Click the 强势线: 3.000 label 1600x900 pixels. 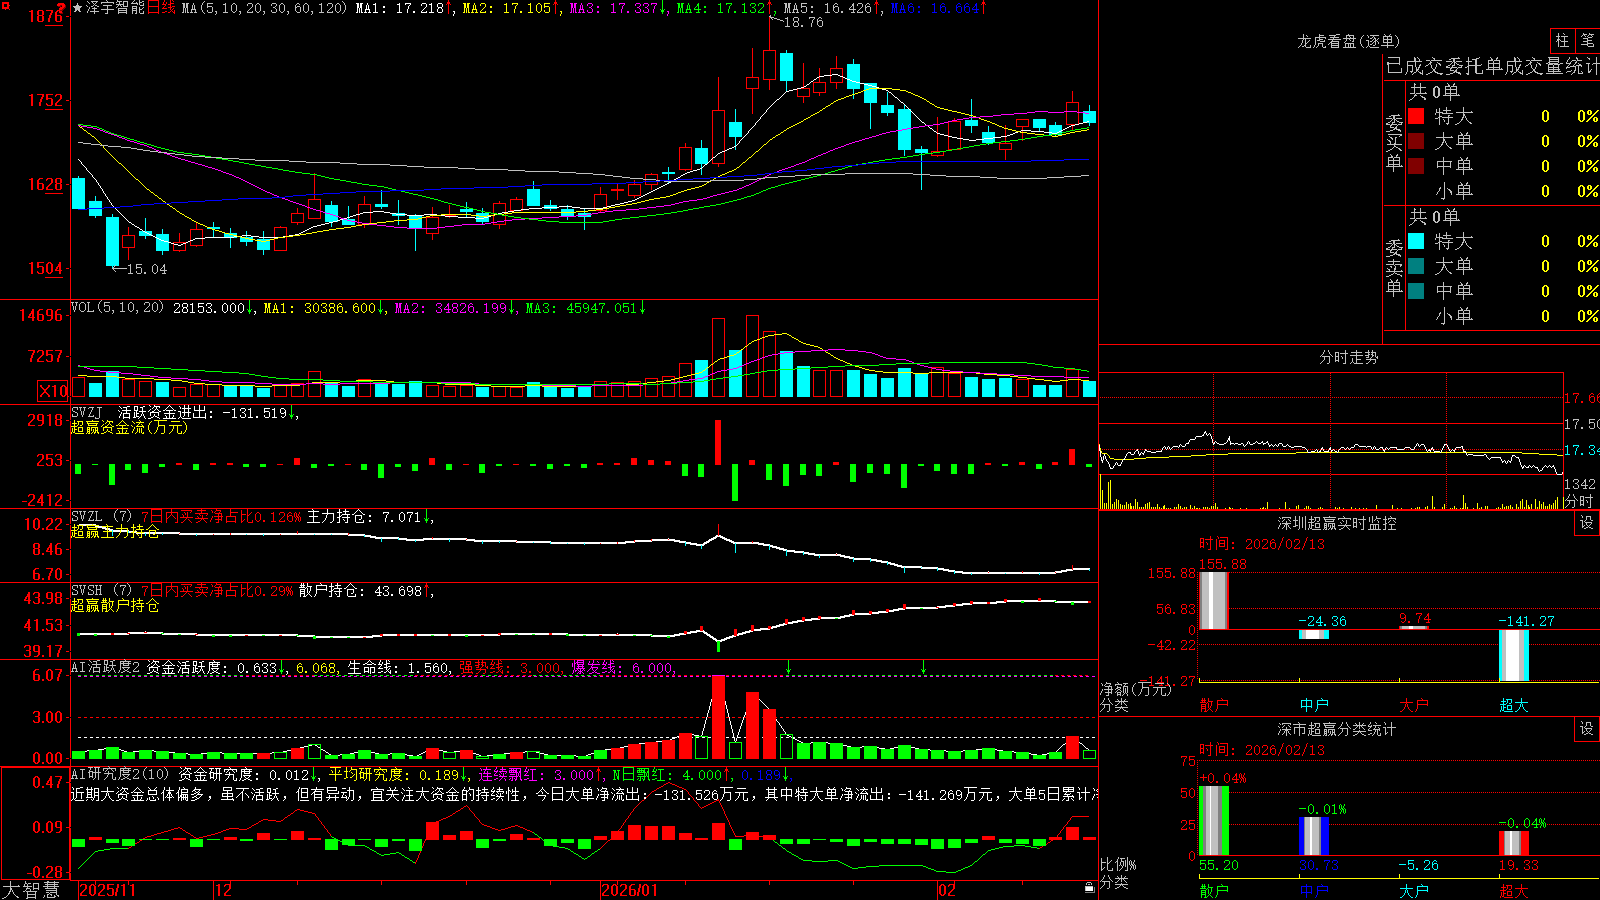509,667
